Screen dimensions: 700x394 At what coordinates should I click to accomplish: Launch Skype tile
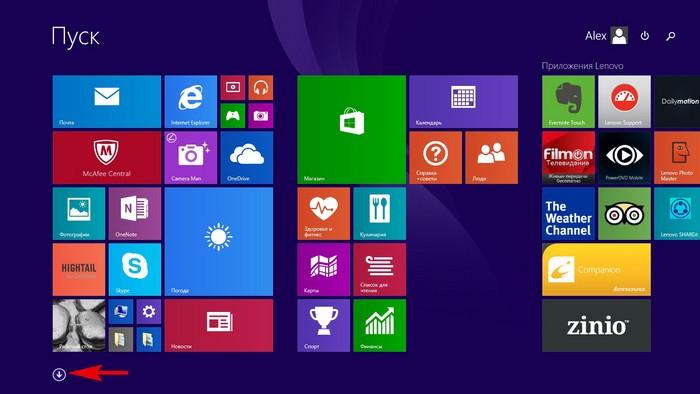(x=135, y=270)
